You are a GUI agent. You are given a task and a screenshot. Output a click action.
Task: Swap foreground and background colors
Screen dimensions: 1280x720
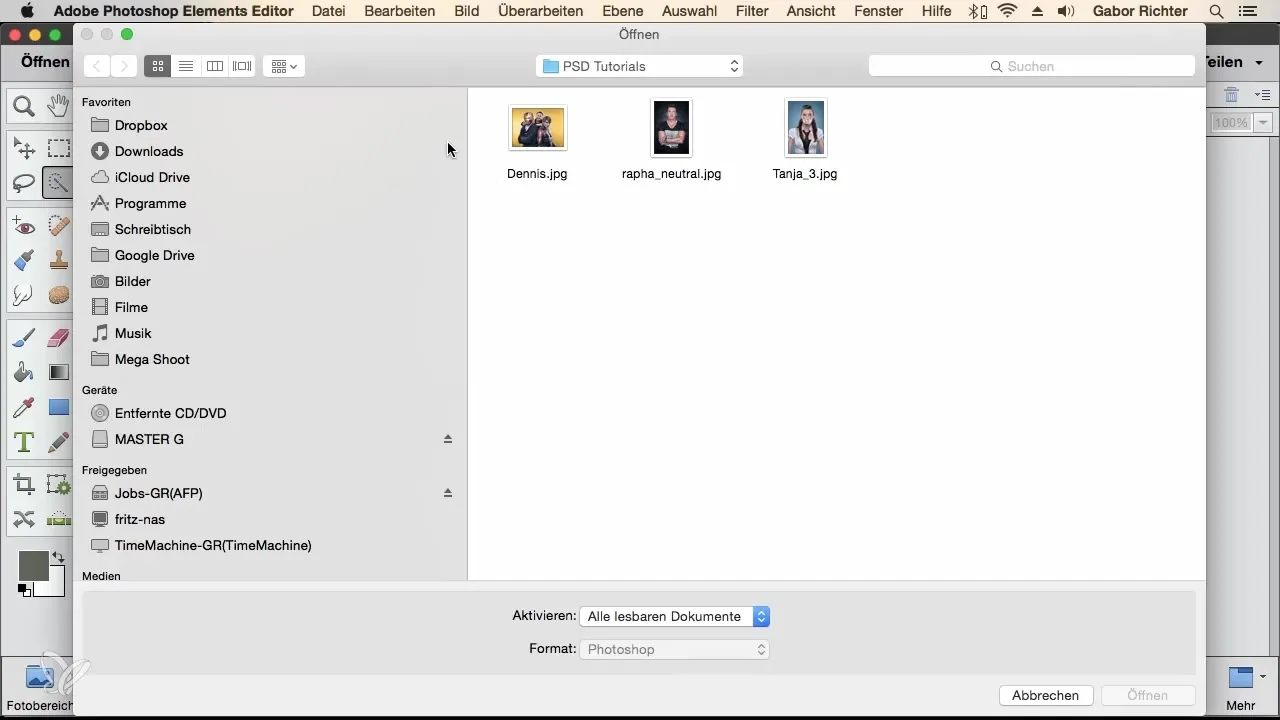tap(58, 558)
